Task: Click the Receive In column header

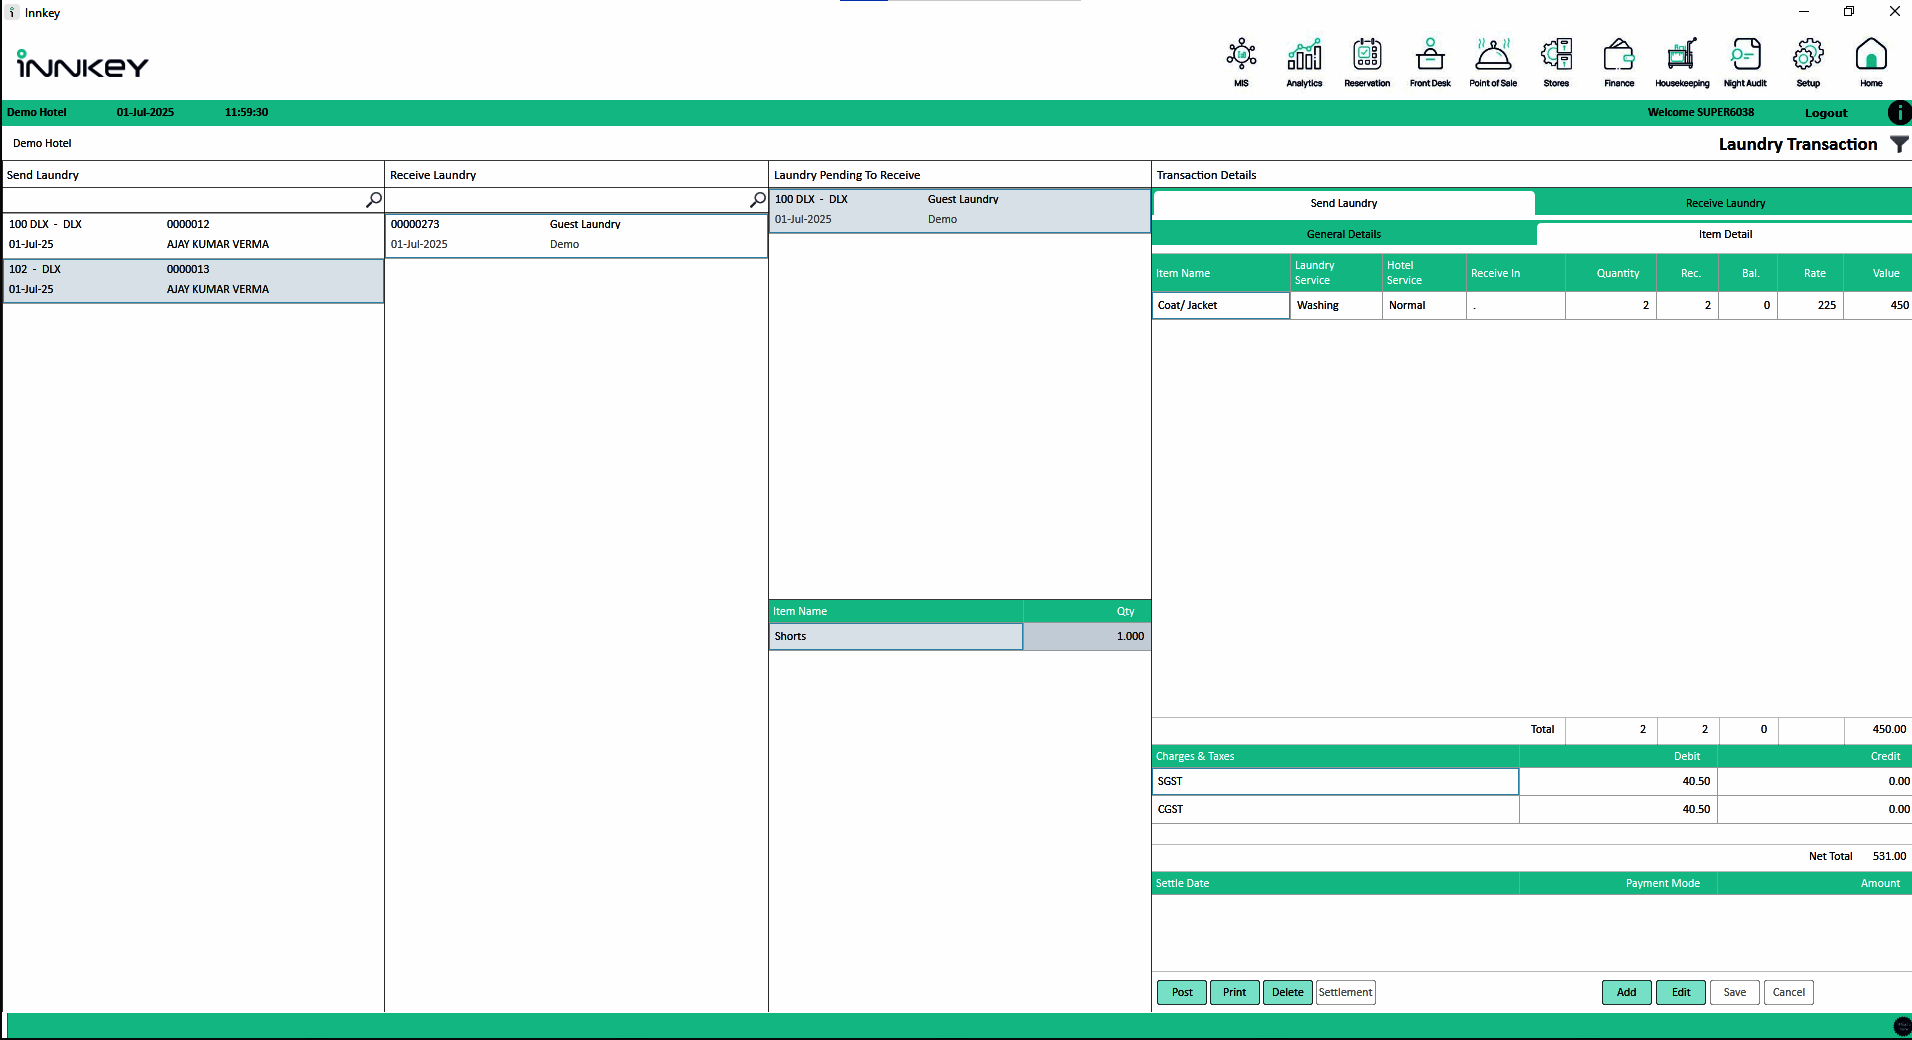Action: click(x=1516, y=273)
